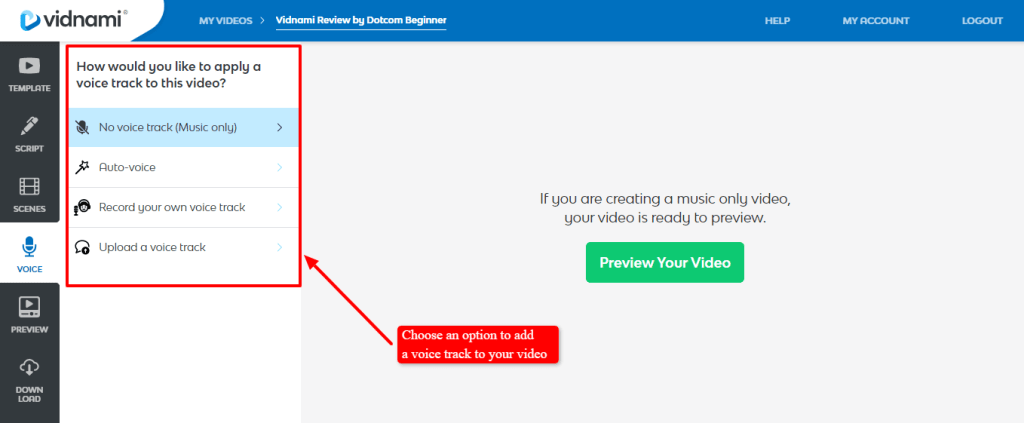The height and width of the screenshot is (423, 1024).
Task: Select the Auto-voice option text
Action: (127, 167)
